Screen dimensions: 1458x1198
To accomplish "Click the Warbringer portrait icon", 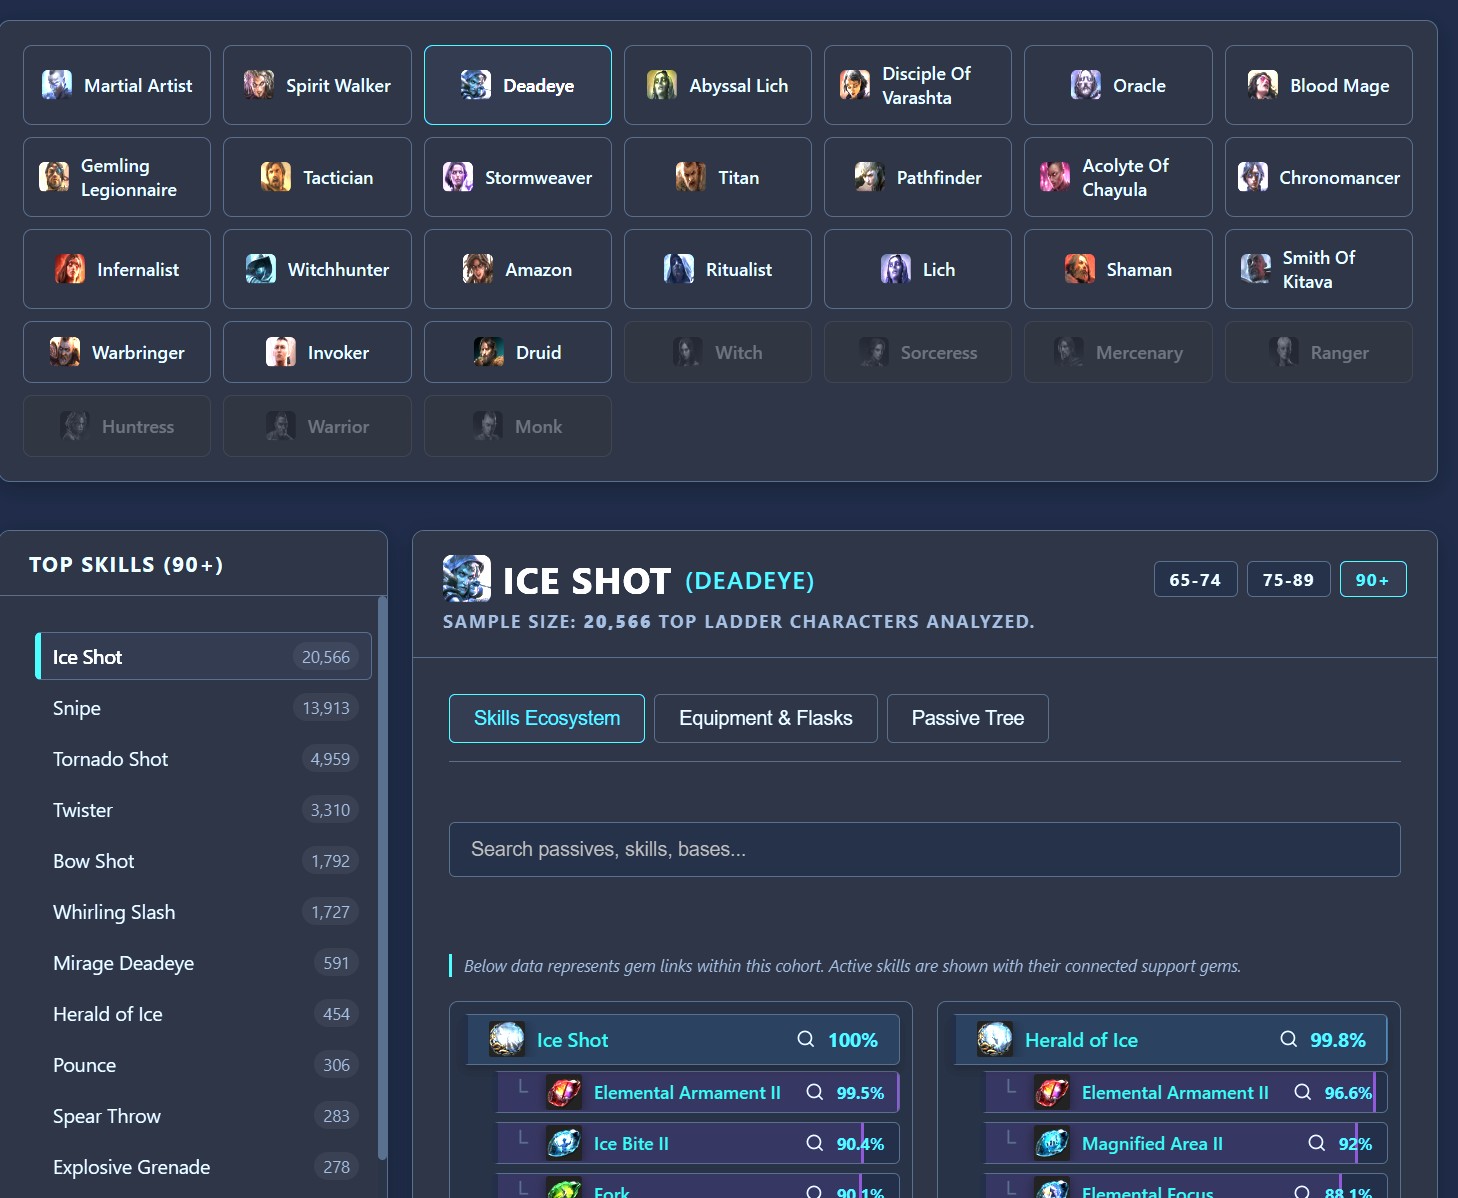I will tap(65, 352).
